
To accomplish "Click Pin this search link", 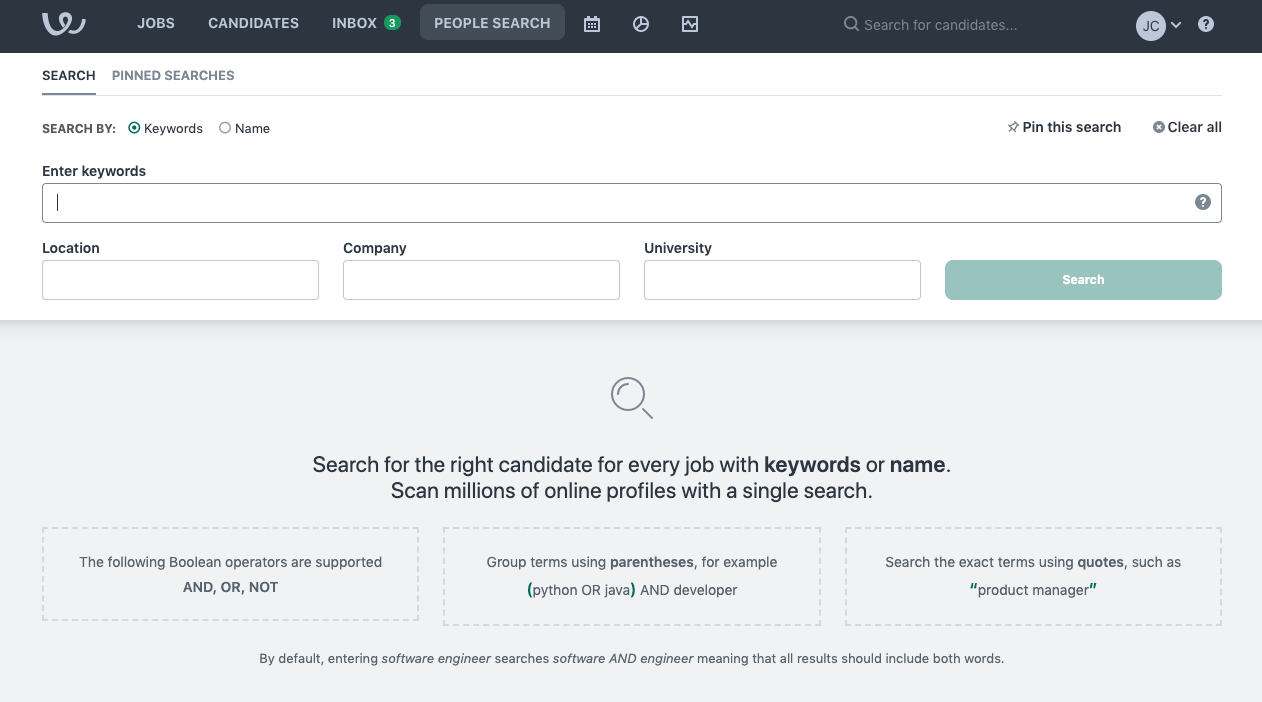I will point(1064,127).
